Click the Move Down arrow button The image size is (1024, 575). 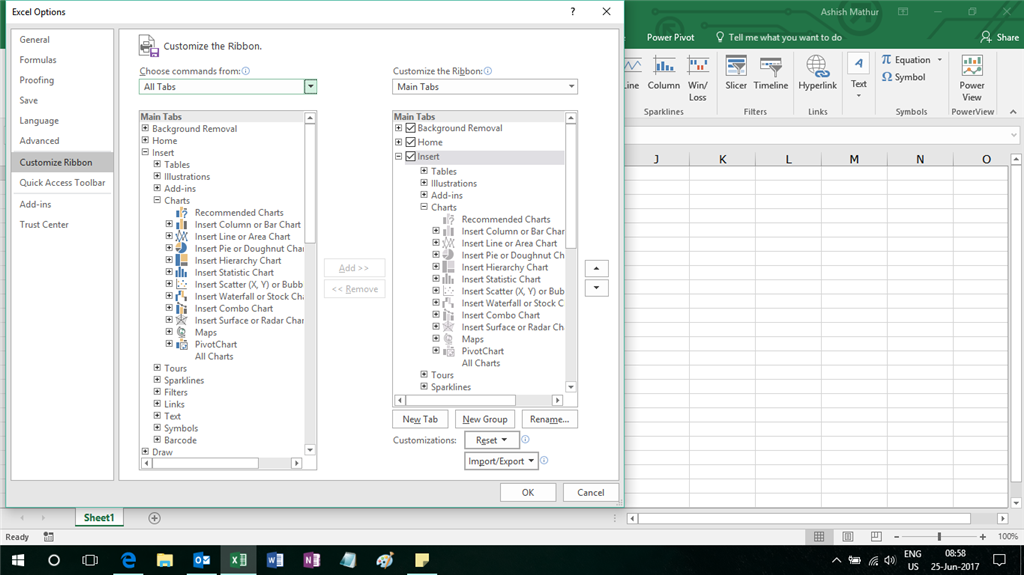pyautogui.click(x=596, y=288)
